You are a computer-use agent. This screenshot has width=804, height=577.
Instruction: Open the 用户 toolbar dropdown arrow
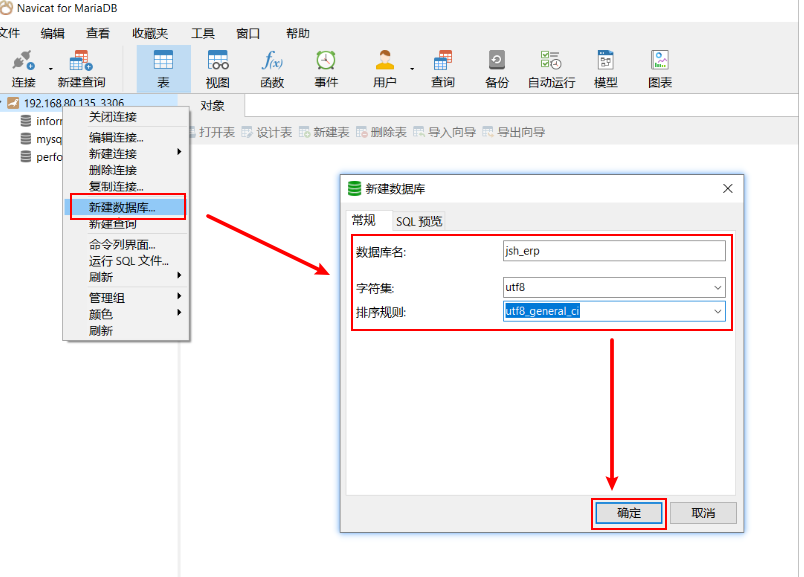coord(412,69)
